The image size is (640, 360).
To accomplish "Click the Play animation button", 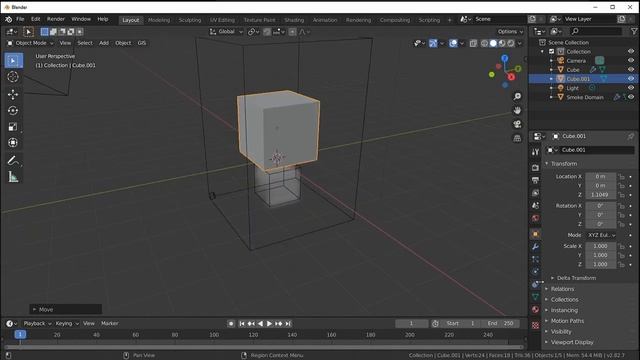I will [269, 324].
